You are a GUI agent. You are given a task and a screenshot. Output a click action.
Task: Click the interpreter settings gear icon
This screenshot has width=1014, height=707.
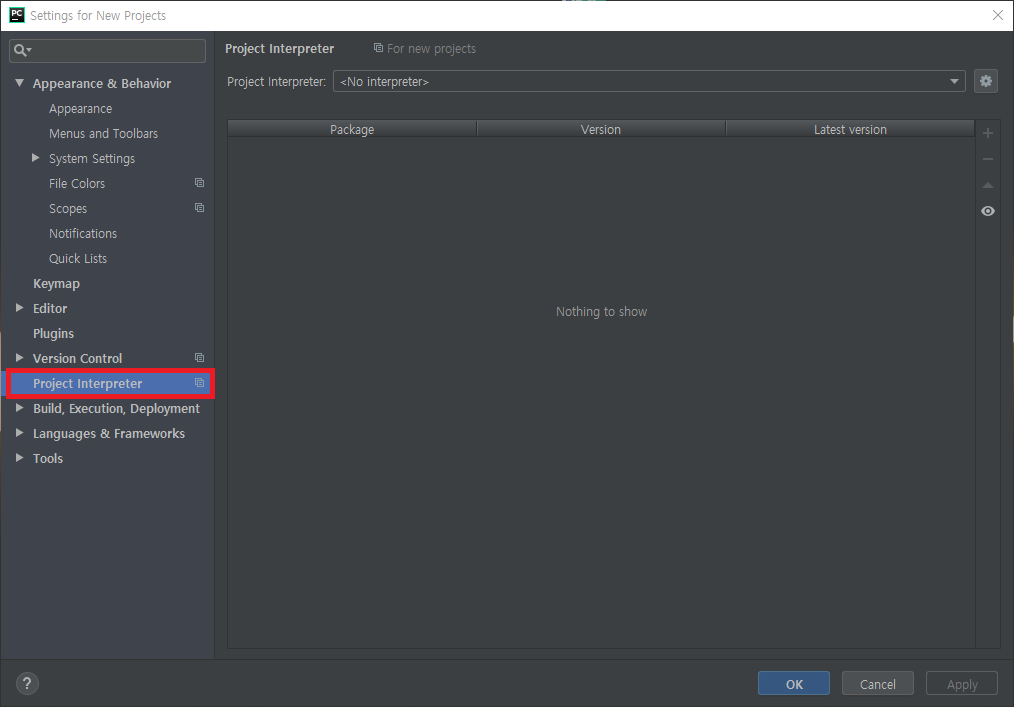986,82
